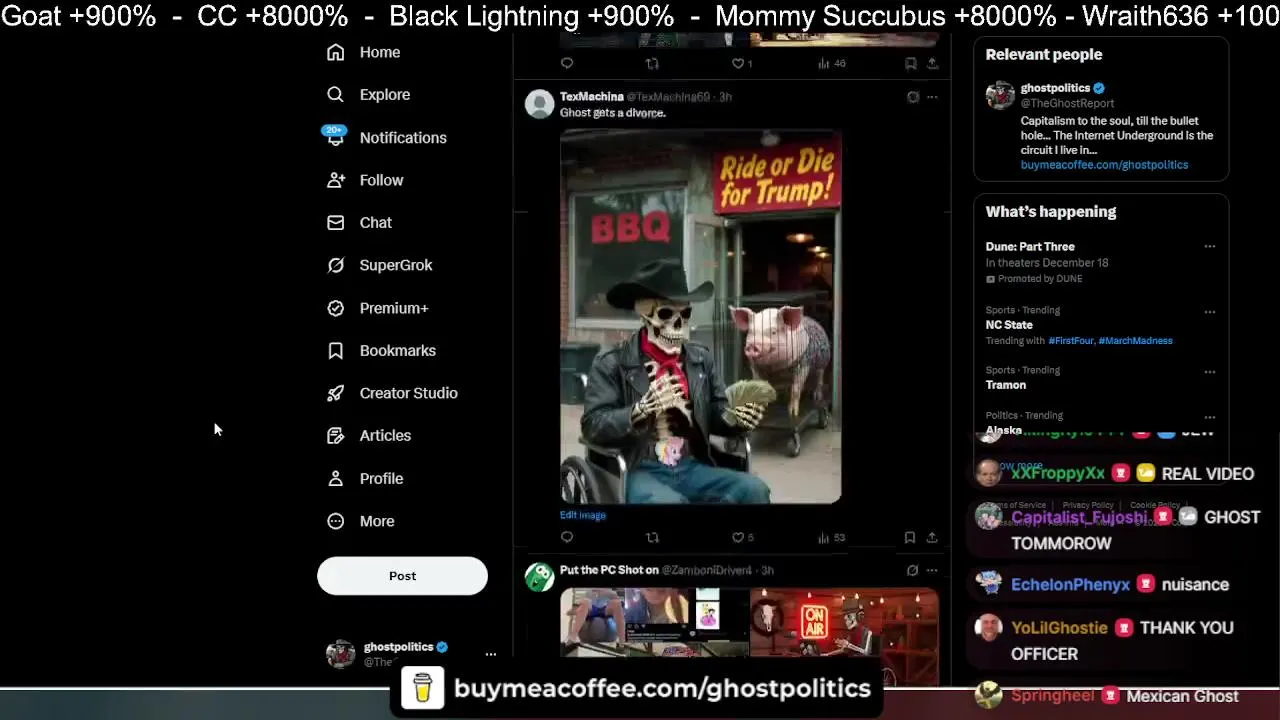
Task: Open options for NC State trend
Action: [1209, 311]
